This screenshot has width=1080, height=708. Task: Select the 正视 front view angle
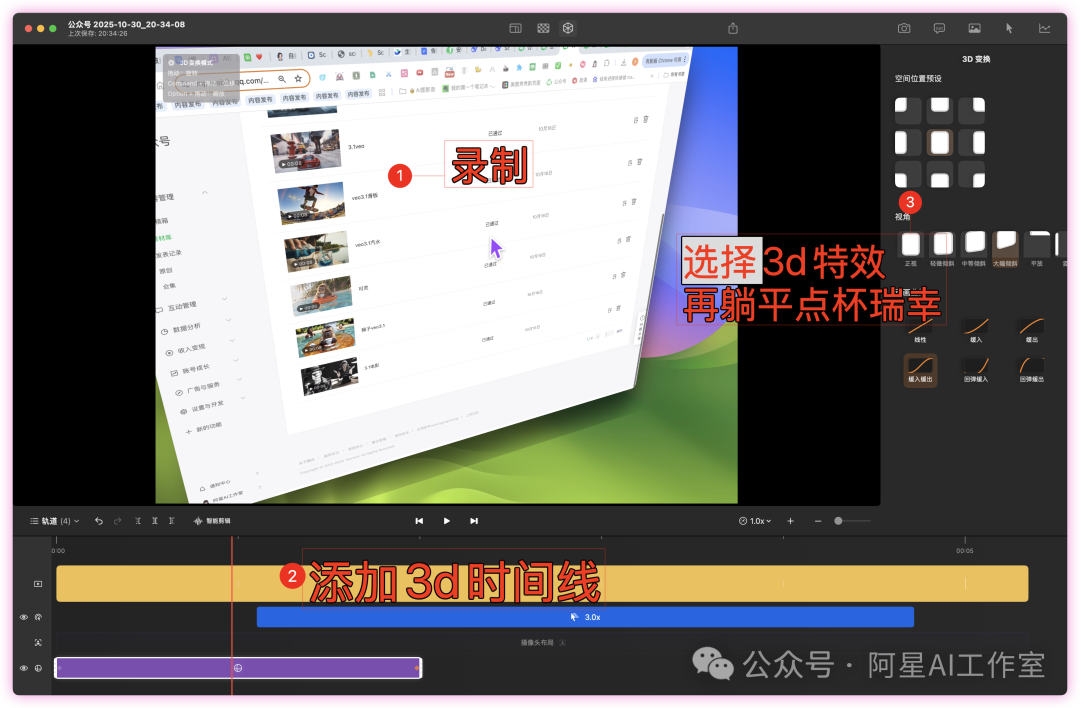911,249
